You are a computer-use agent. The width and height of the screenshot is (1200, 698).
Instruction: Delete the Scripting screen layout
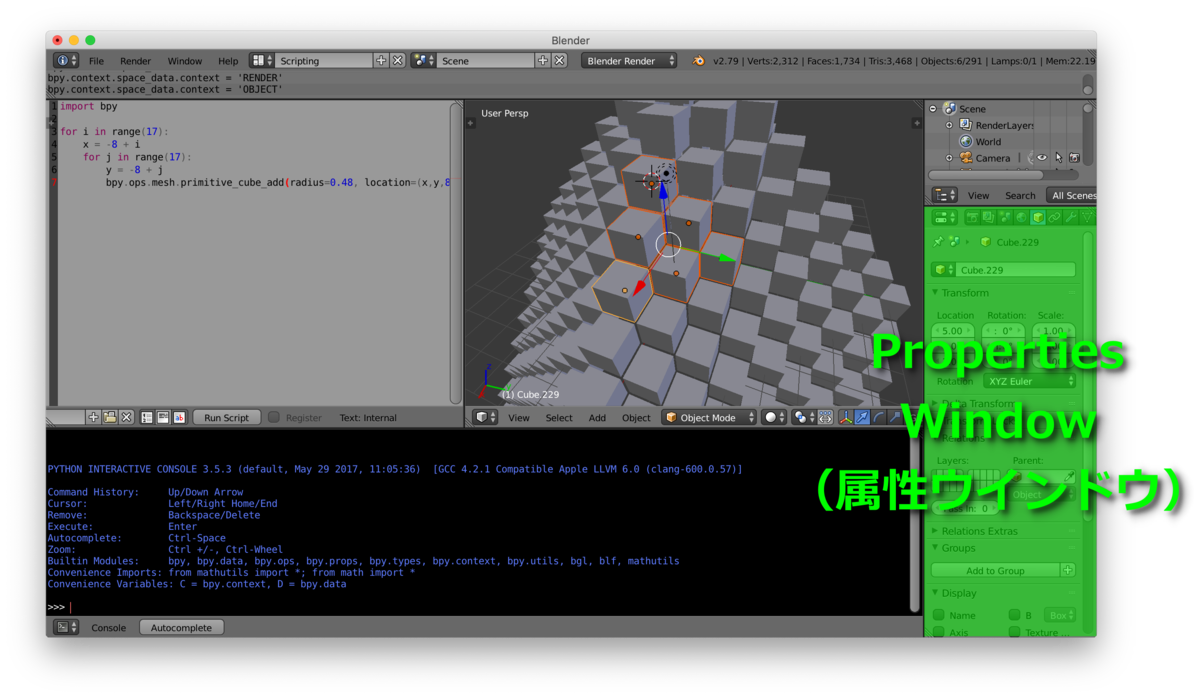(398, 61)
